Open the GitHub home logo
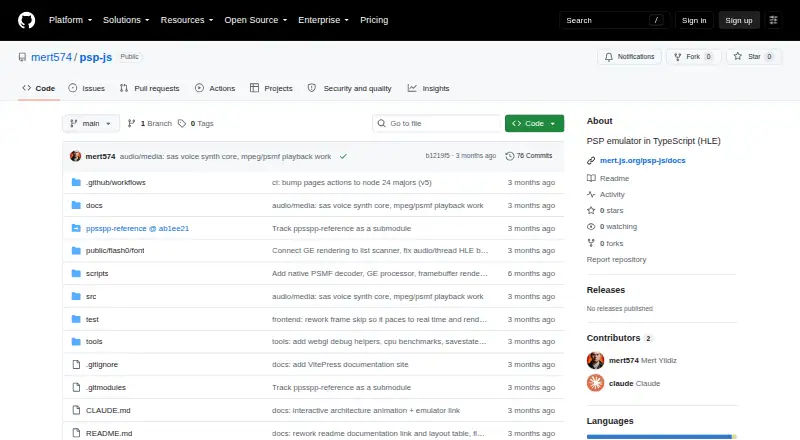 27,20
